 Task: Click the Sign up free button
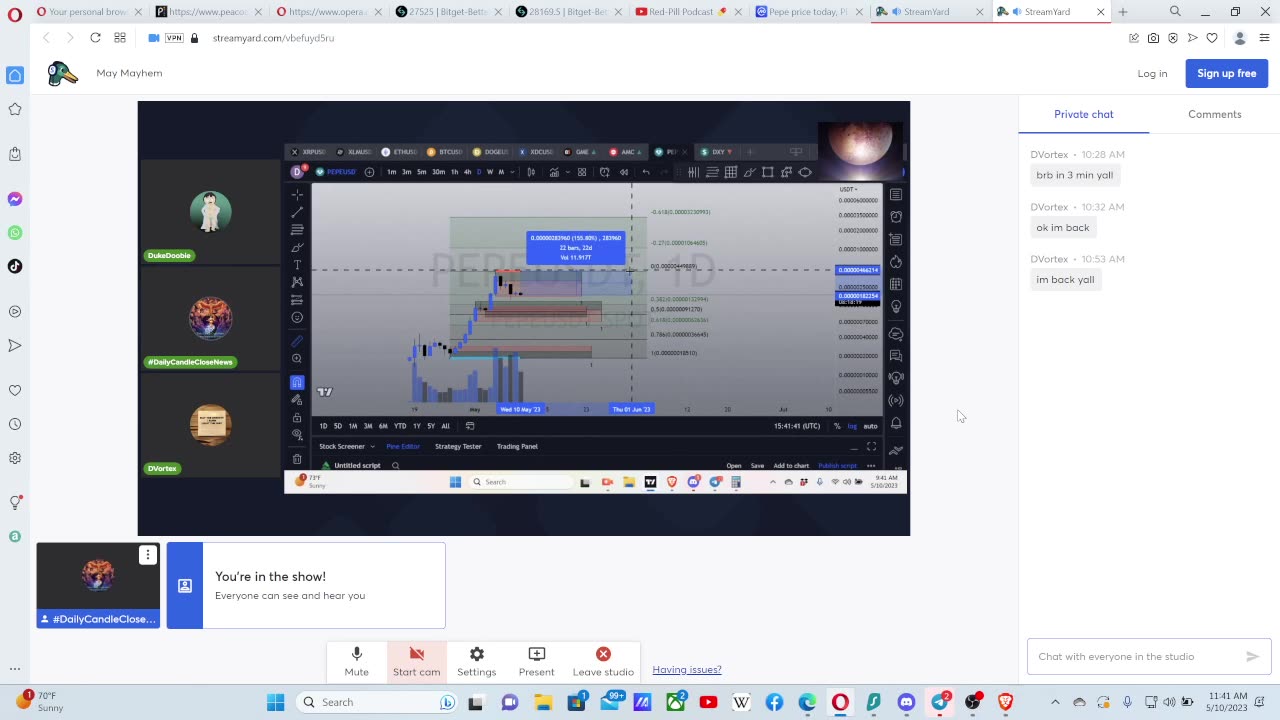(1227, 73)
